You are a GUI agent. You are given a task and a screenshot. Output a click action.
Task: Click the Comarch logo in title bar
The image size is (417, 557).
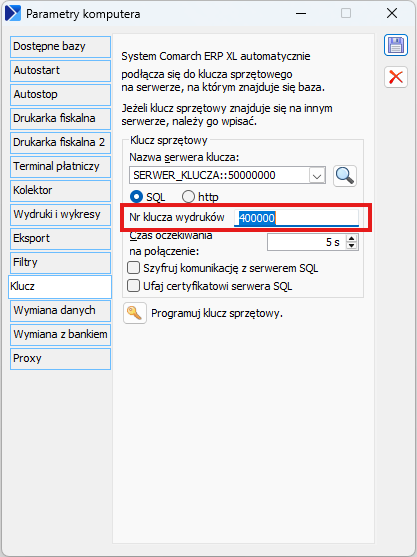[x=13, y=13]
